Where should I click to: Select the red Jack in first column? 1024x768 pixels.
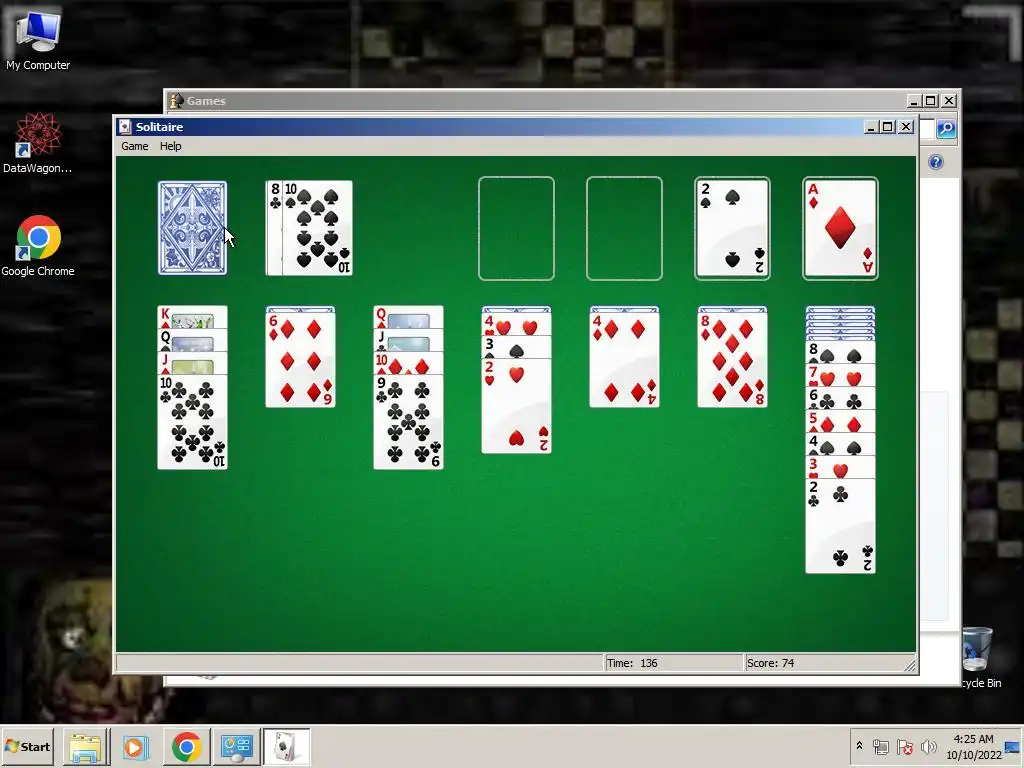tap(192, 362)
